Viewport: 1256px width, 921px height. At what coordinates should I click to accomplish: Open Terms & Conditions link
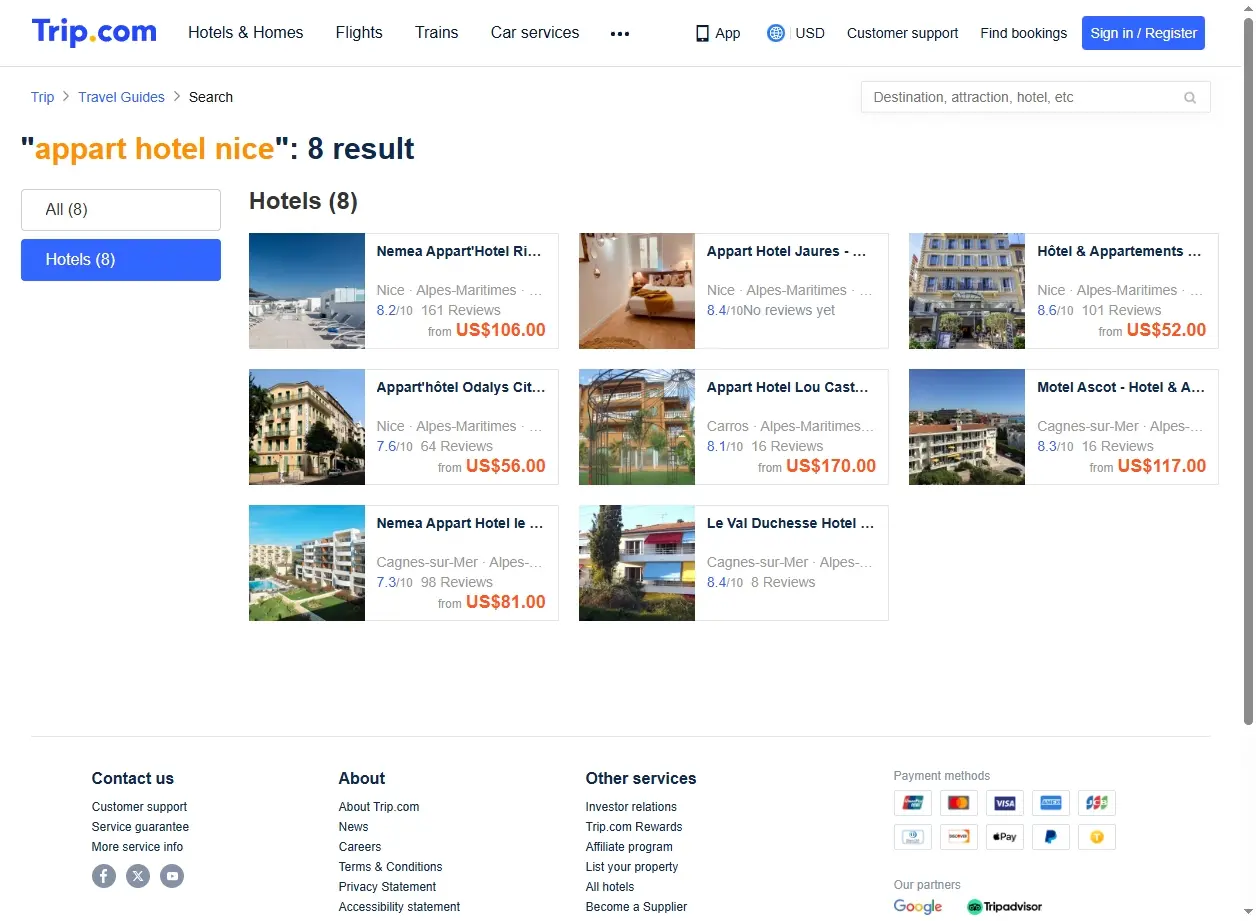(390, 867)
